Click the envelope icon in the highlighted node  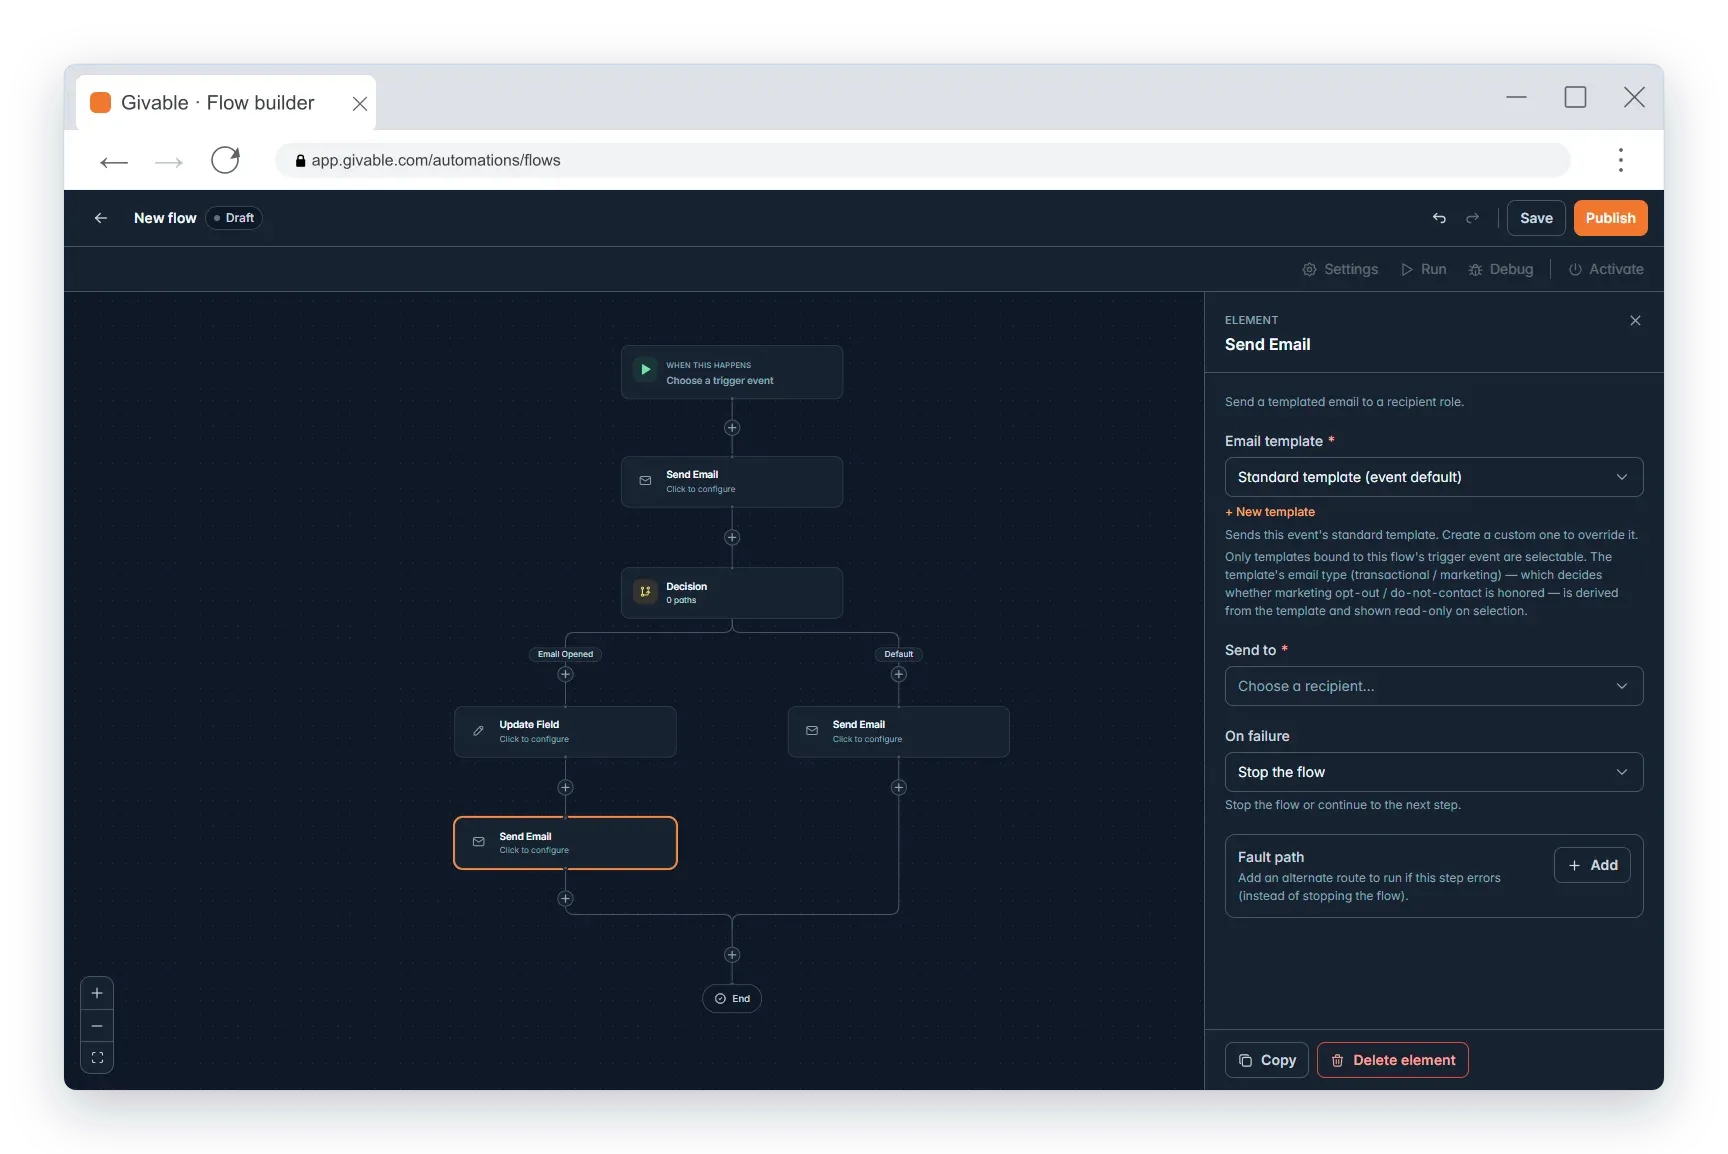click(x=479, y=842)
